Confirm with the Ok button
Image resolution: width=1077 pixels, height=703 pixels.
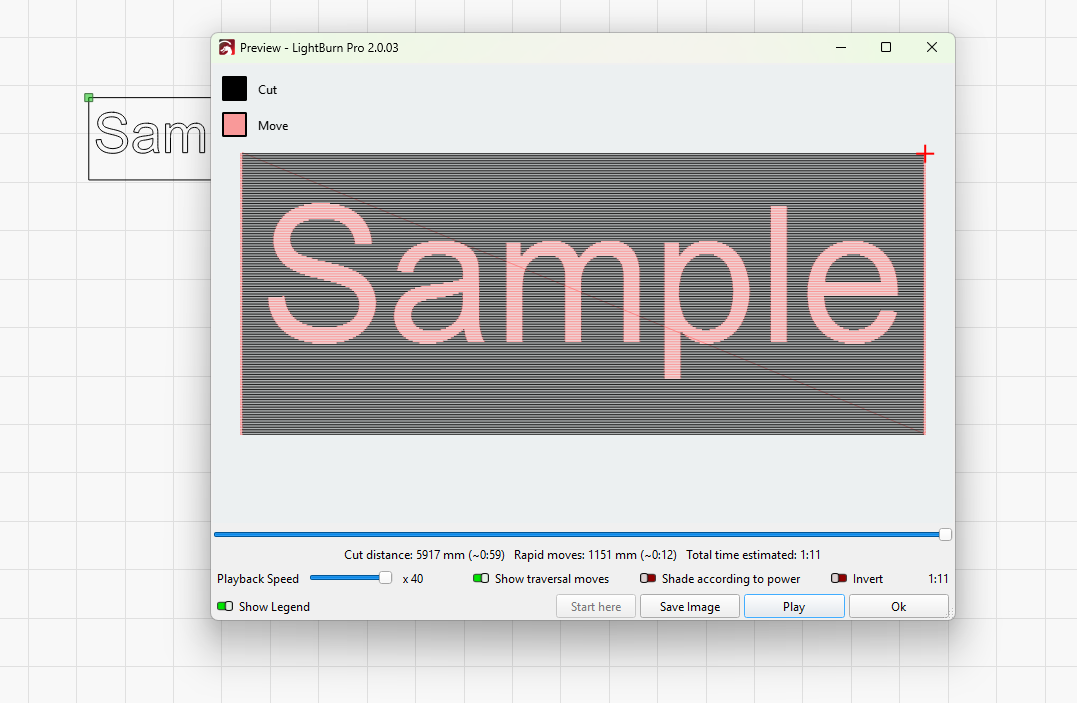[898, 607]
